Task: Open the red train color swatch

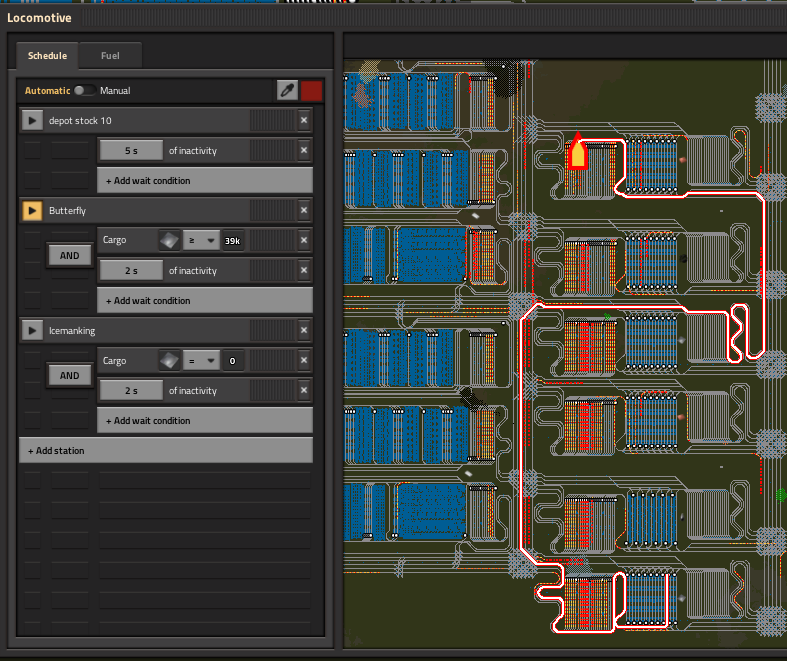Action: pyautogui.click(x=311, y=90)
